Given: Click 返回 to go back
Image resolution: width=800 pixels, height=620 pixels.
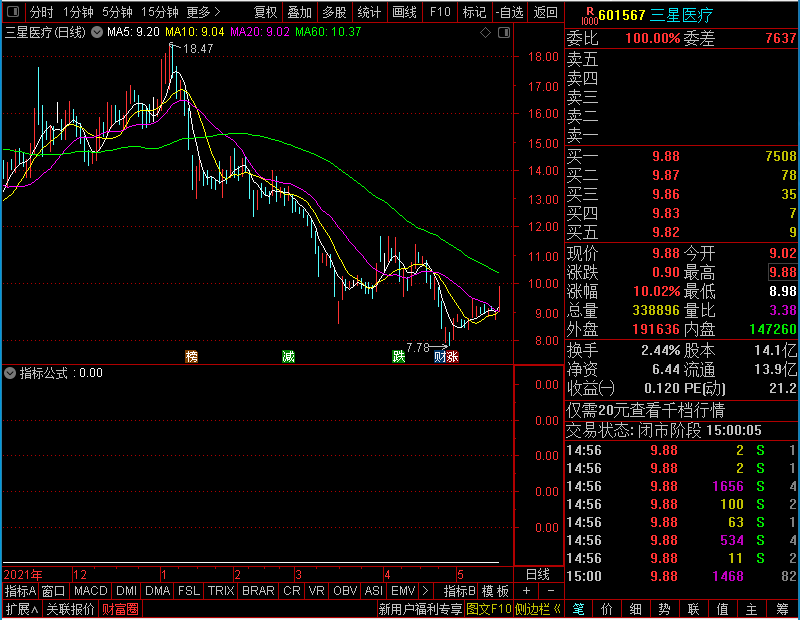Looking at the screenshot, I should pos(545,12).
